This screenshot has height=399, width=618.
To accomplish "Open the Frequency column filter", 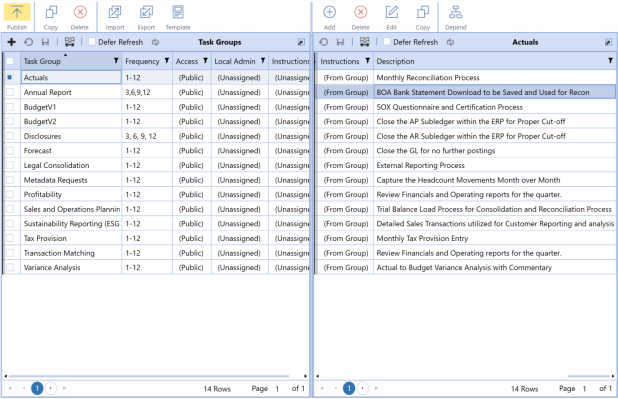I will click(x=167, y=61).
